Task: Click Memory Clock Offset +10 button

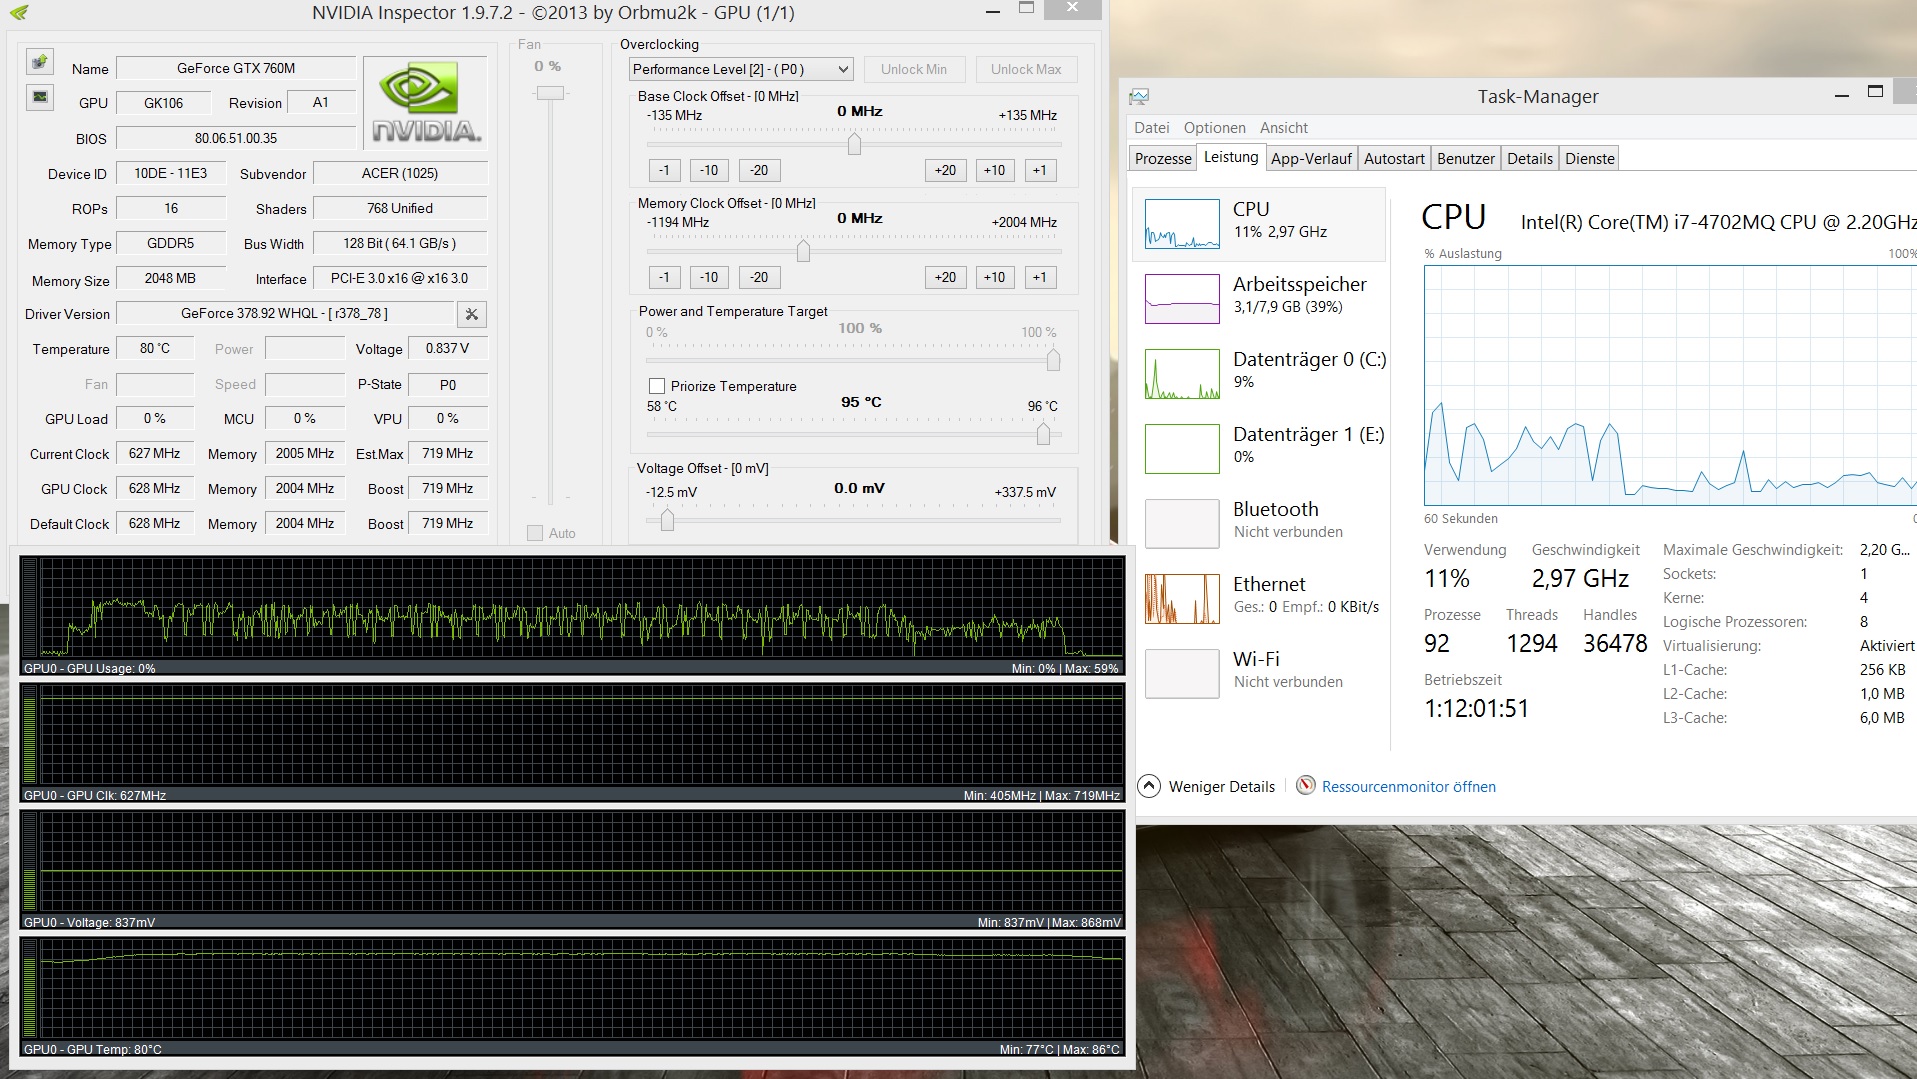Action: click(994, 277)
